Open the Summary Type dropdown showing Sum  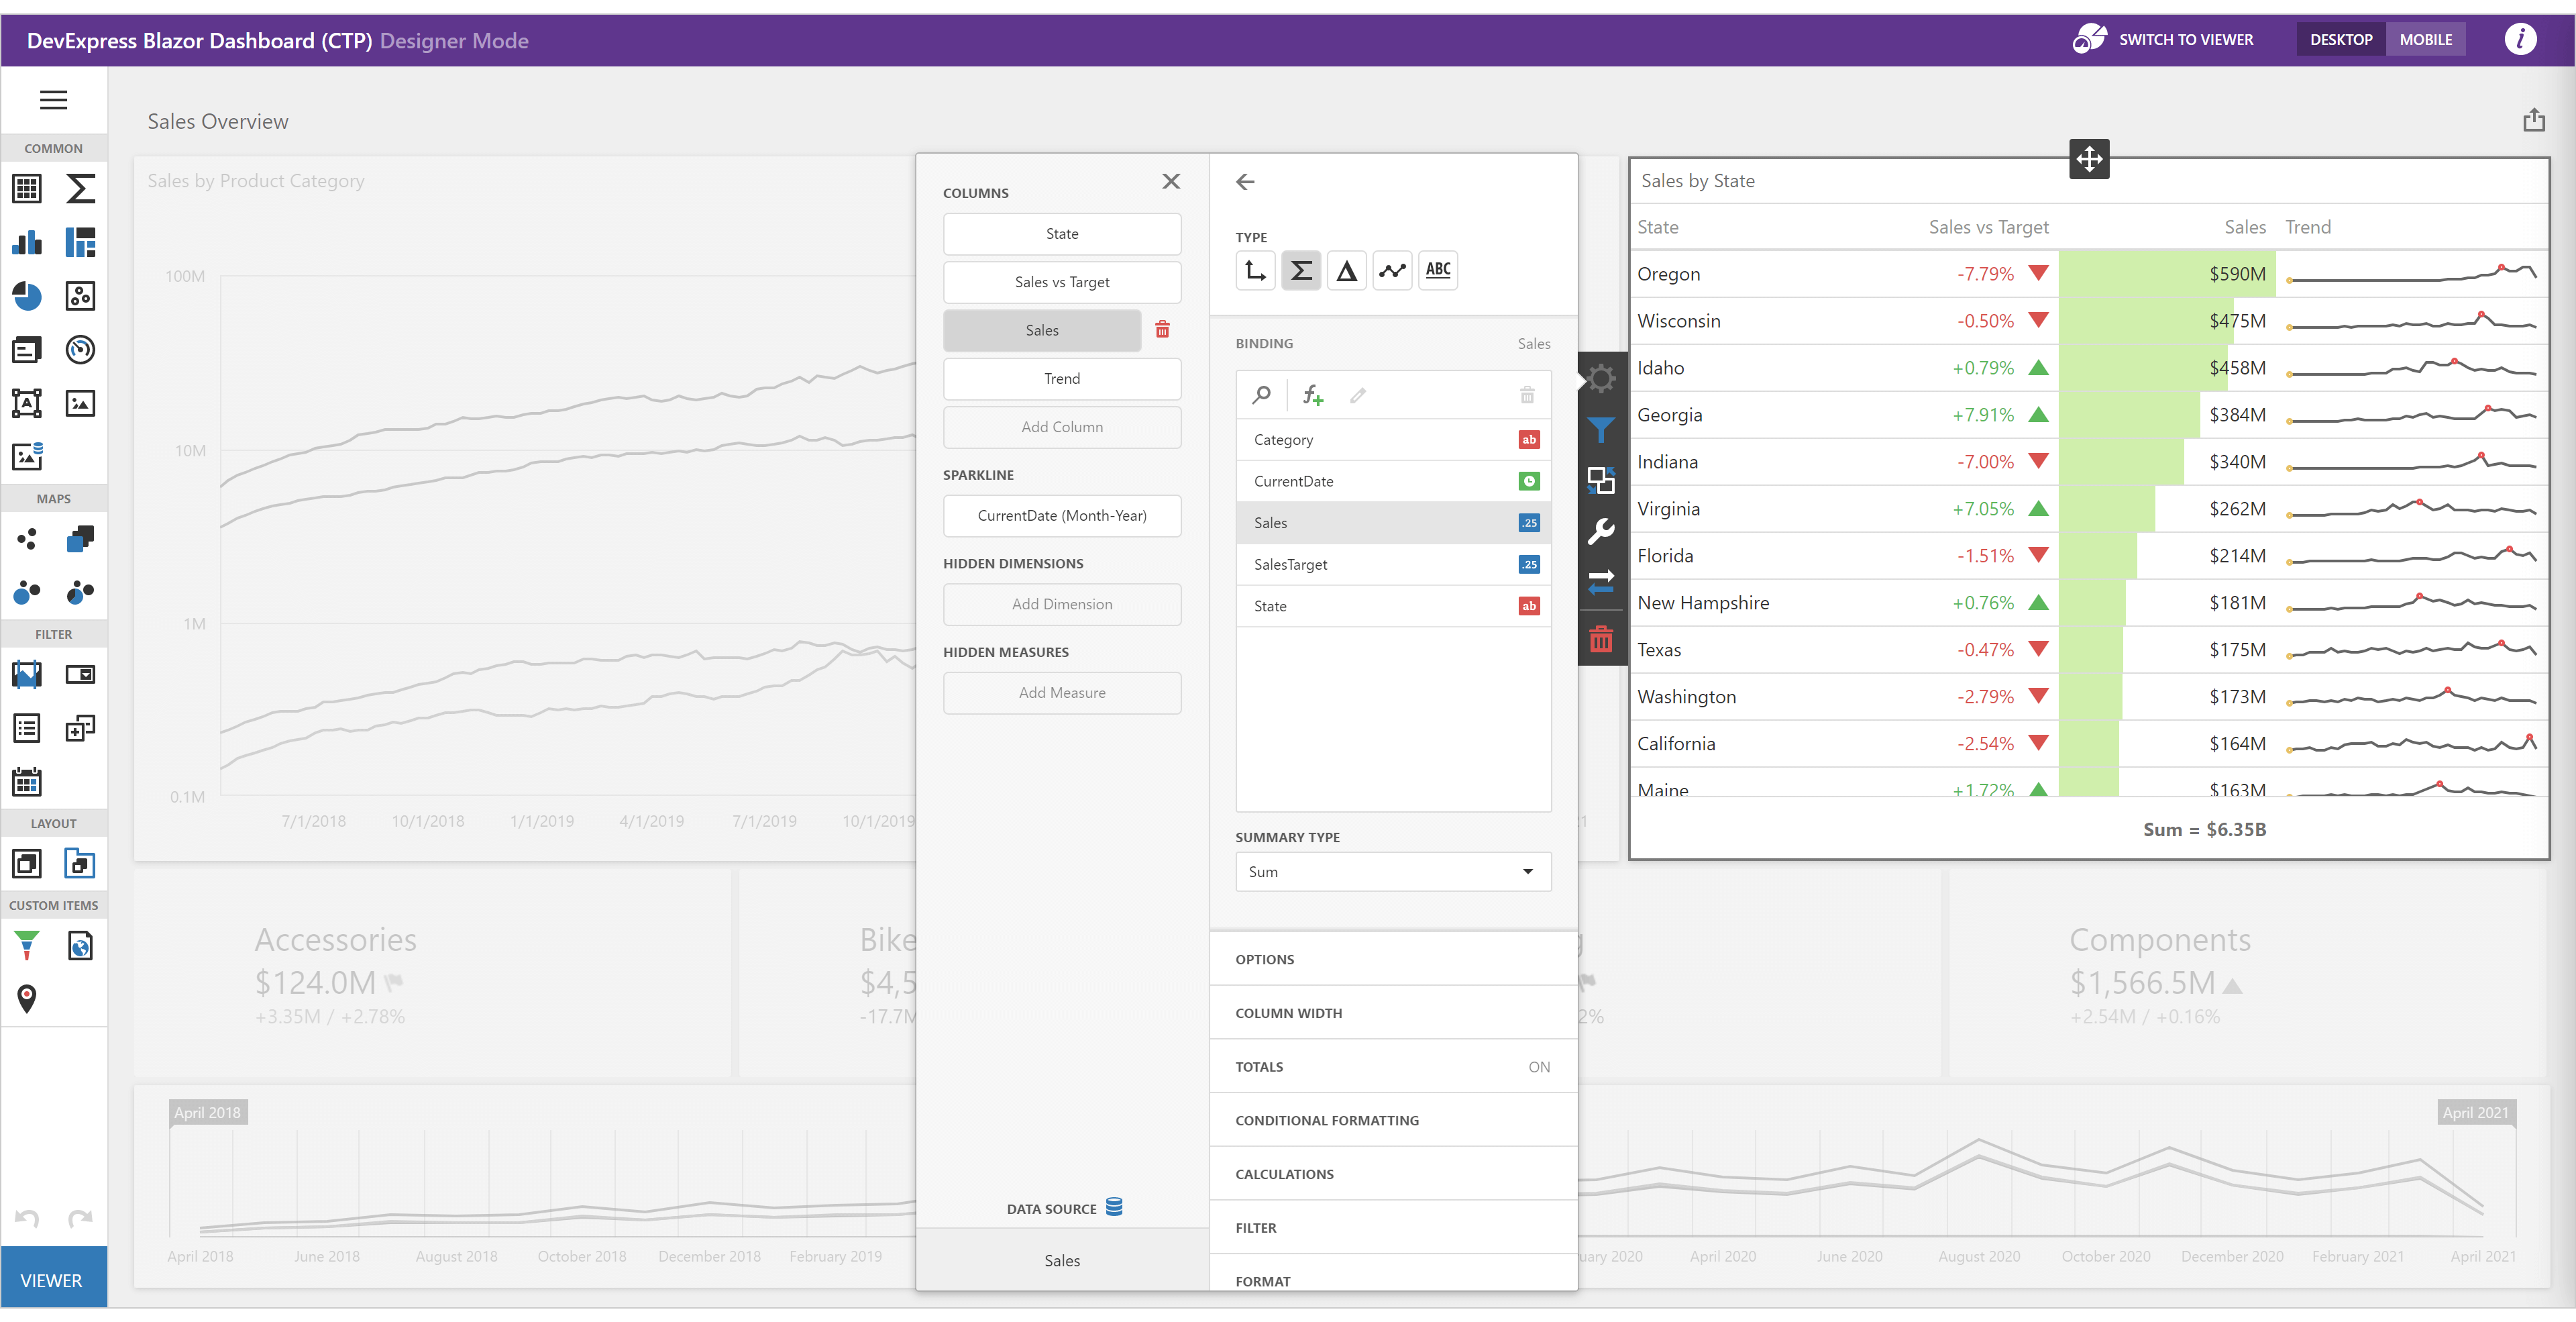(x=1392, y=871)
